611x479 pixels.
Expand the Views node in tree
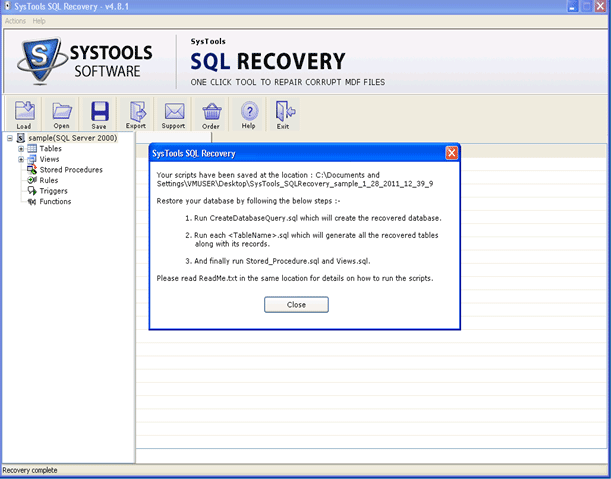[x=21, y=160]
